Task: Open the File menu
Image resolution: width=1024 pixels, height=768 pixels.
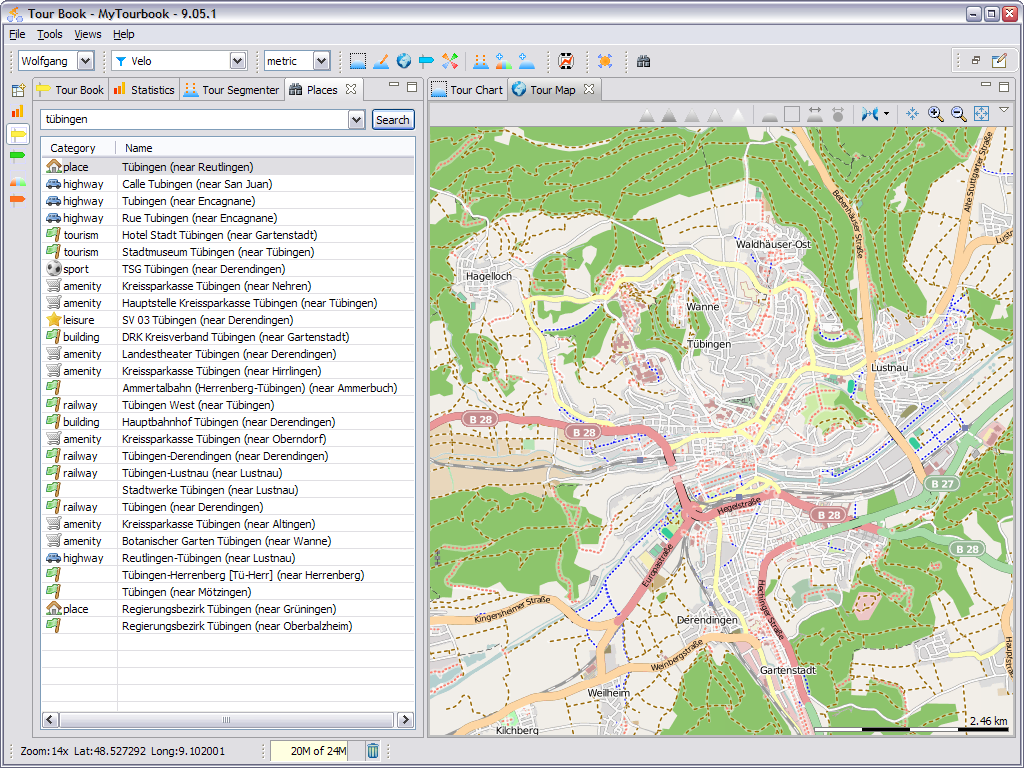Action: pos(17,34)
